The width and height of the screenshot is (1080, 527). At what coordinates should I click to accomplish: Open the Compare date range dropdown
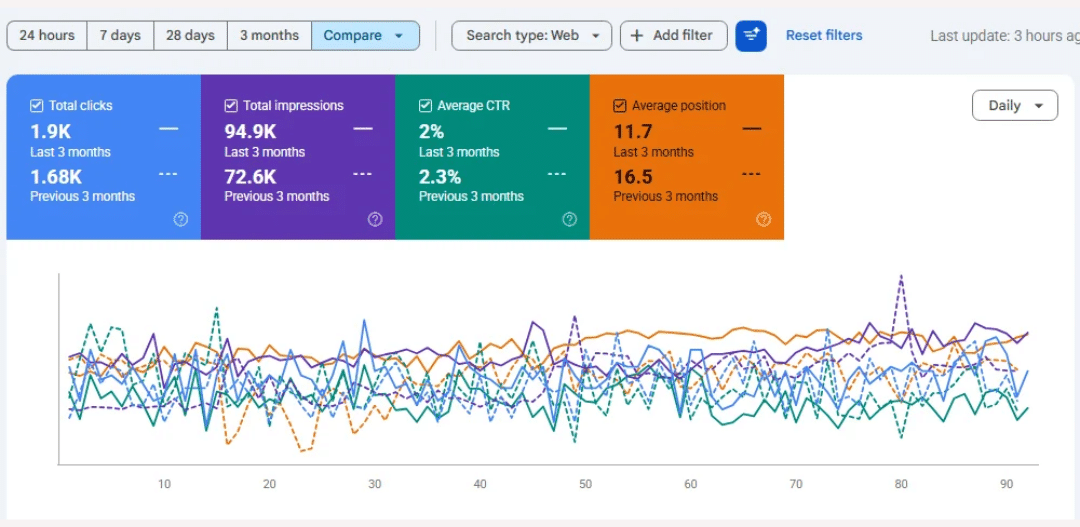[365, 35]
